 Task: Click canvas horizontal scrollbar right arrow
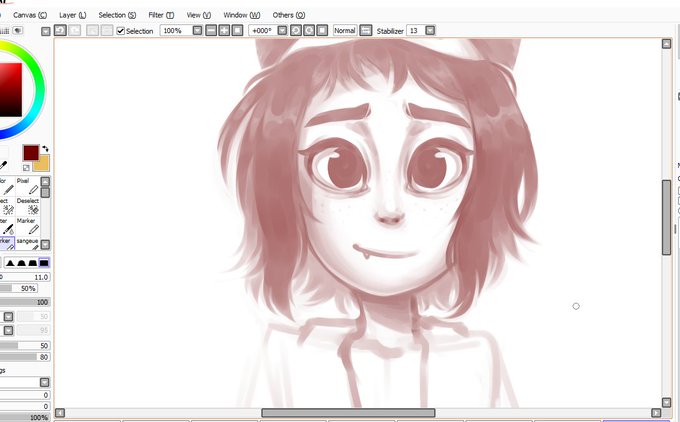coord(656,413)
